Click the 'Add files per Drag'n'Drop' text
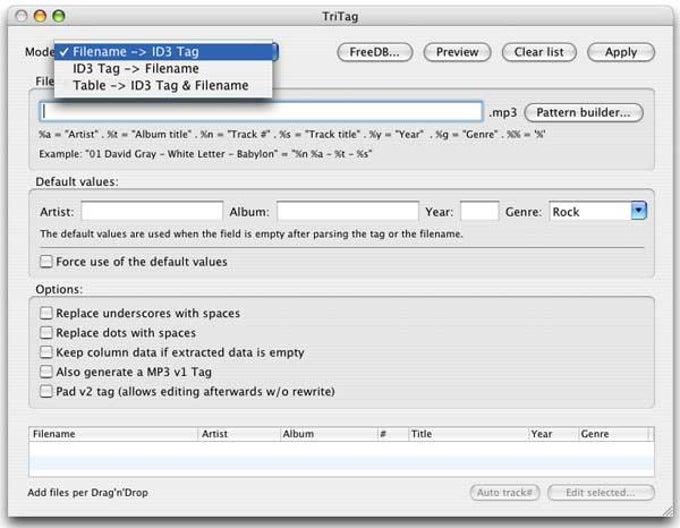680x528 pixels. coord(88,492)
